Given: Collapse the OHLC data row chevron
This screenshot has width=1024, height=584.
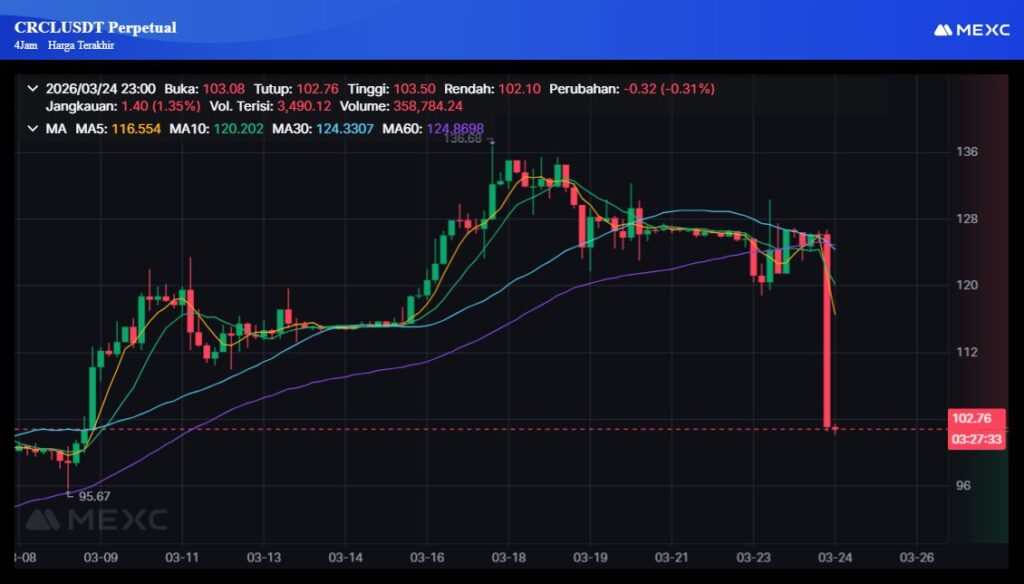Looking at the screenshot, I should tap(33, 88).
